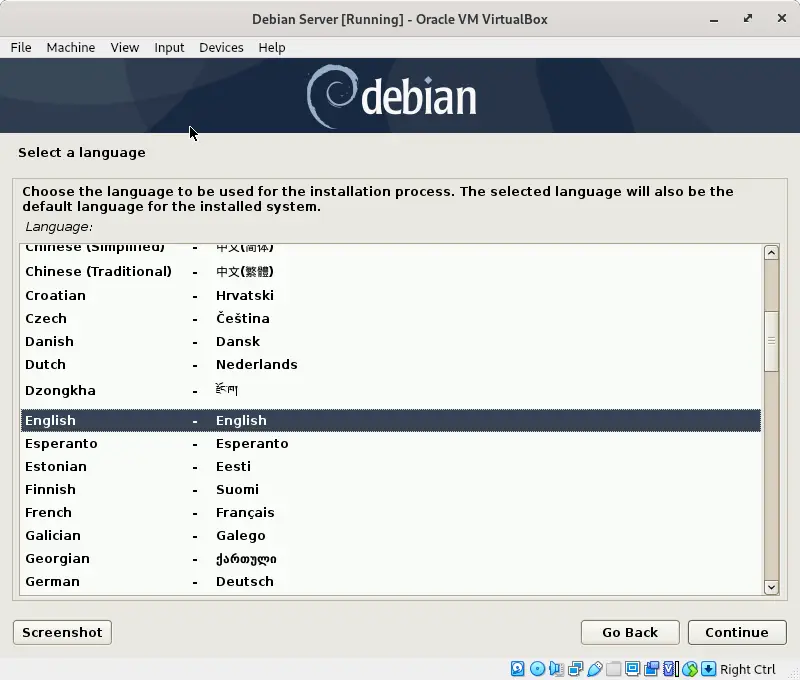
Task: Select Finnish - Suomi language
Action: pyautogui.click(x=391, y=489)
